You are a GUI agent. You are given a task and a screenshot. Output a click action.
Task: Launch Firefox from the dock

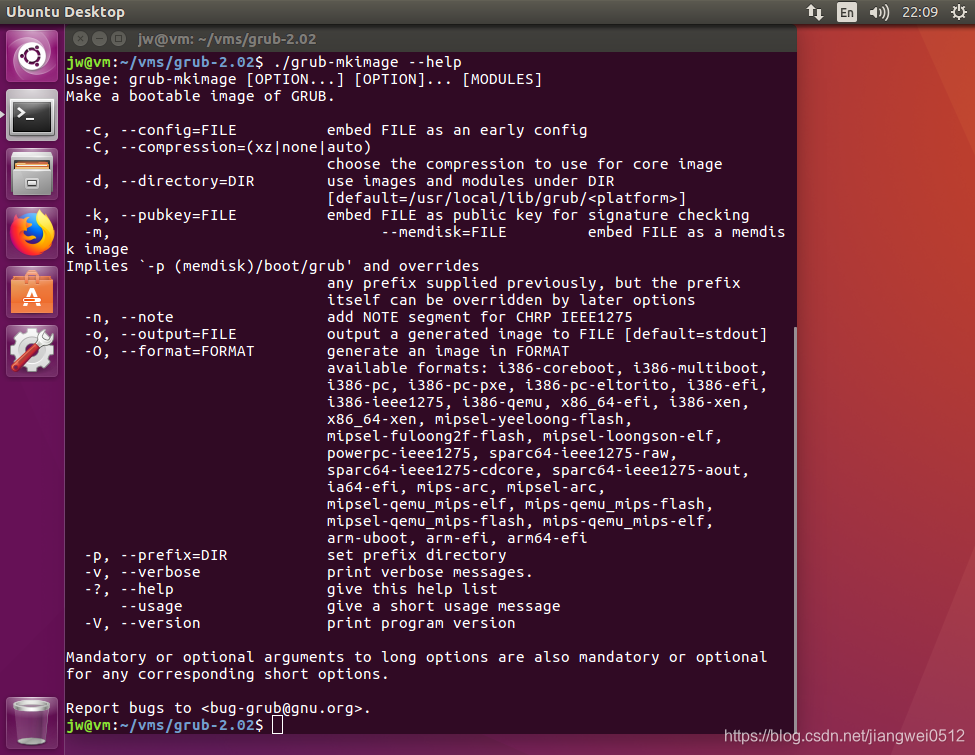pyautogui.click(x=32, y=233)
